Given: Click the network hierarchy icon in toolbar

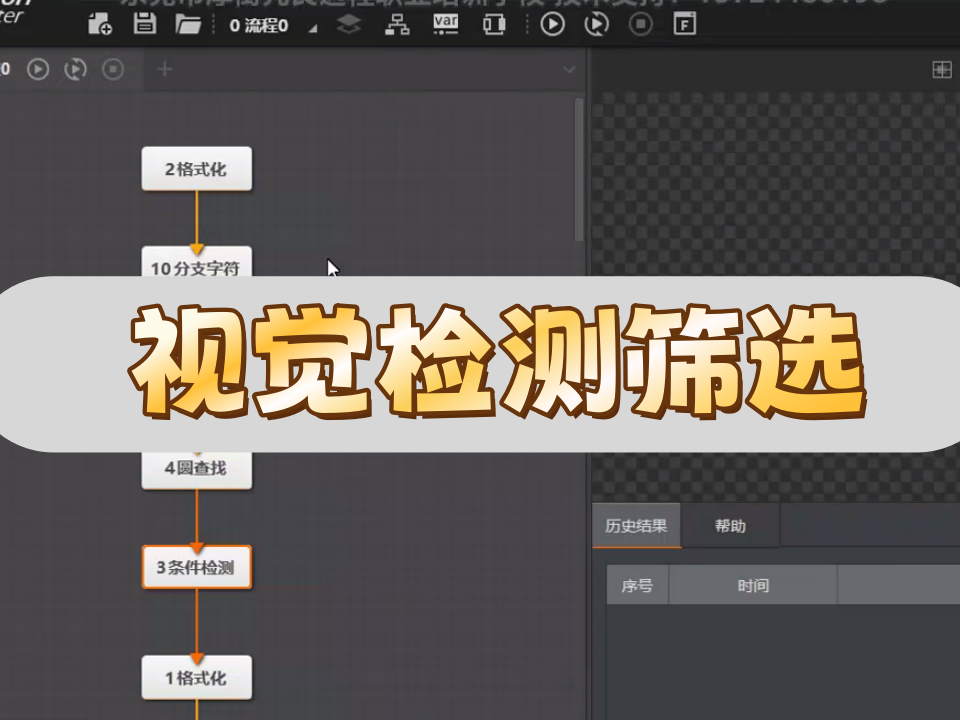Looking at the screenshot, I should click(397, 25).
